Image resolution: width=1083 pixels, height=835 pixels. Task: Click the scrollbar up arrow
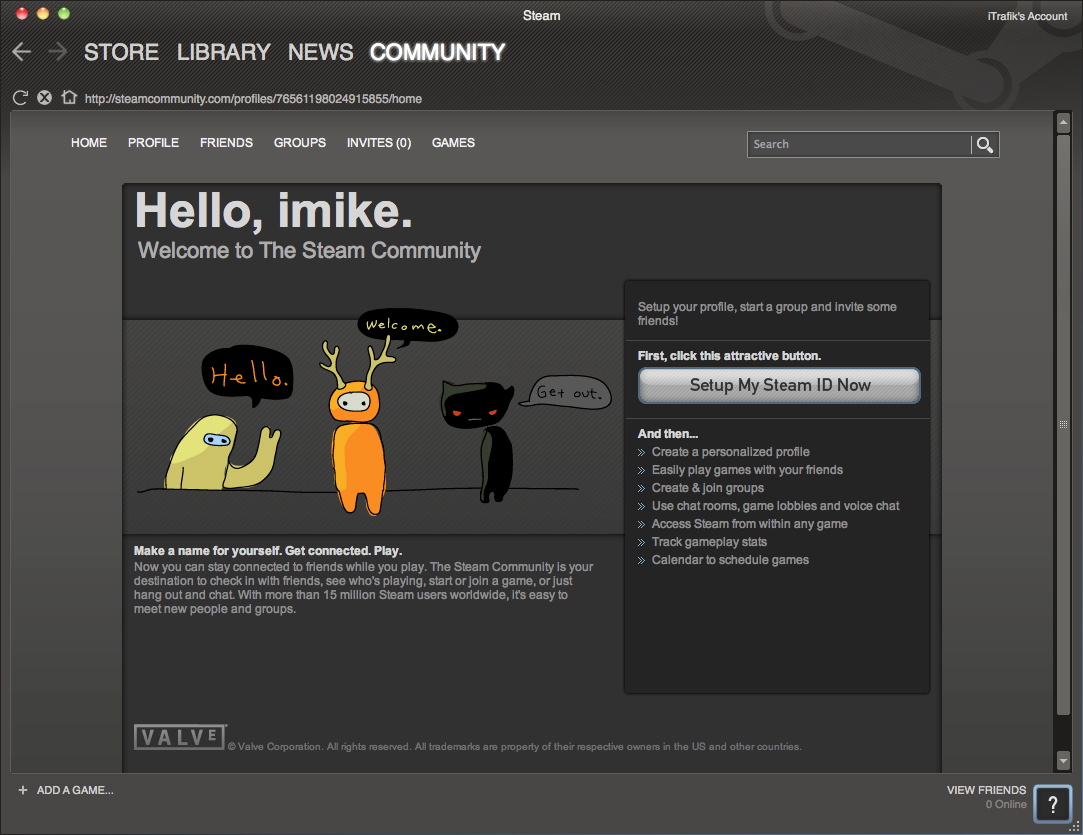click(x=1063, y=122)
